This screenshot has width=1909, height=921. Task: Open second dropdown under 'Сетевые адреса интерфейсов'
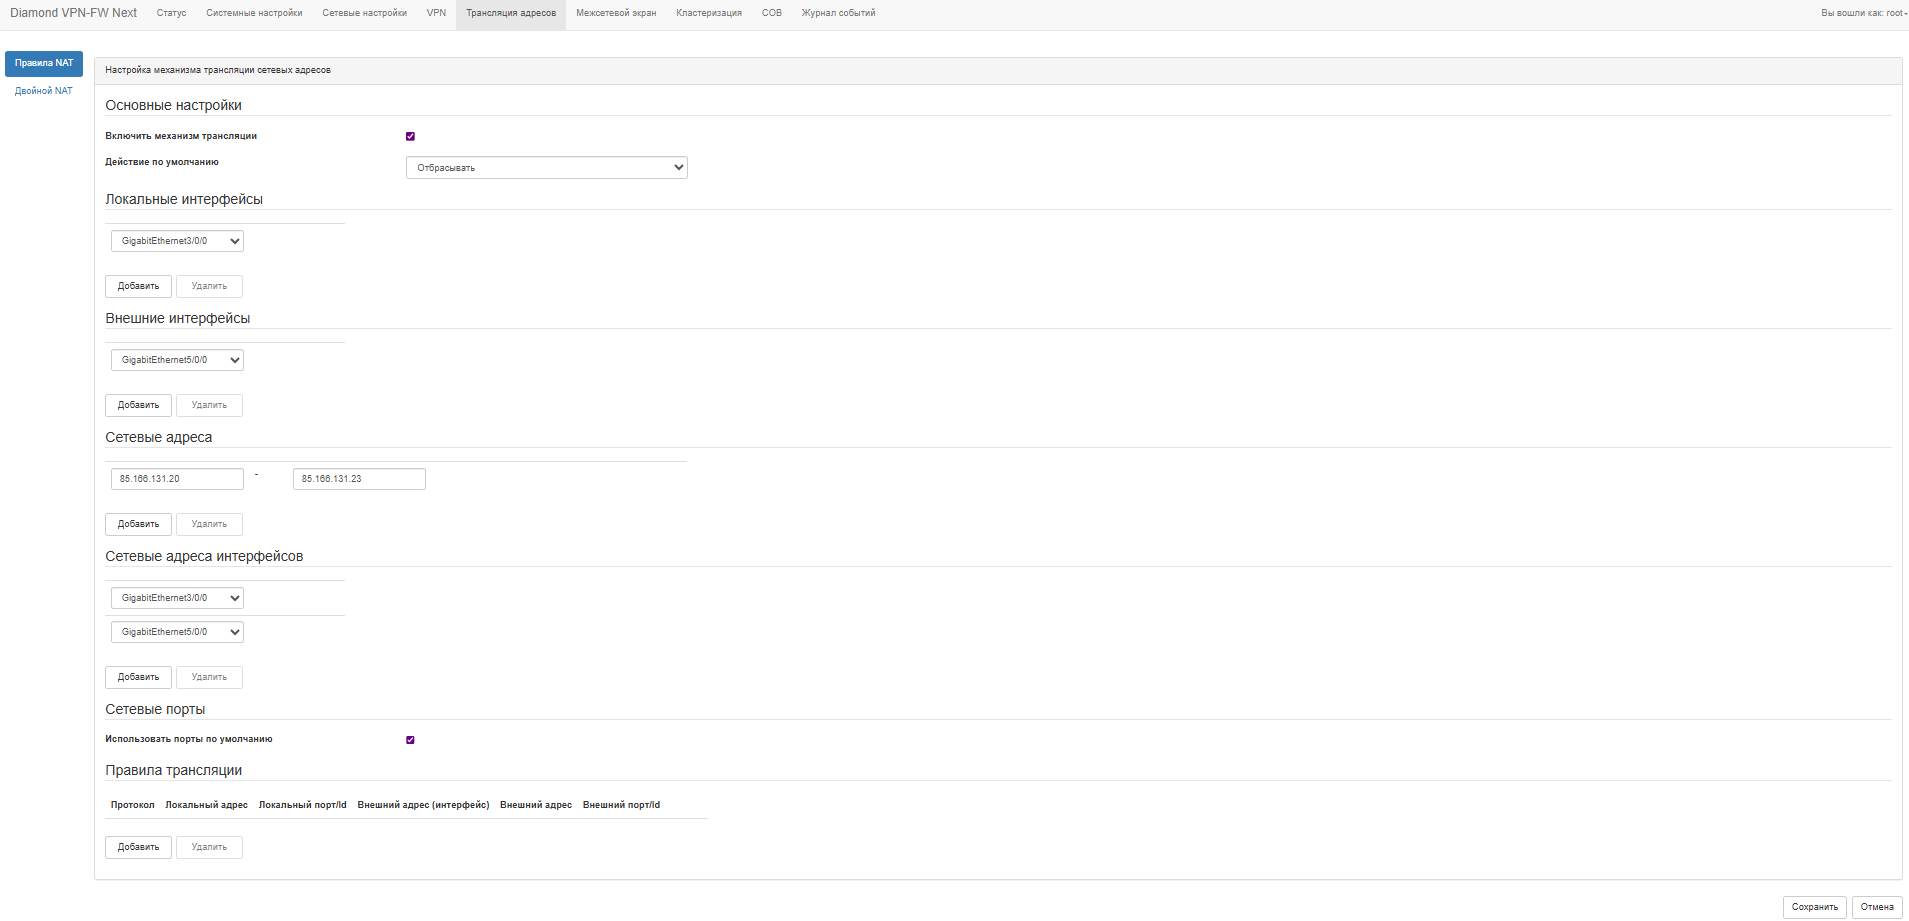click(177, 632)
